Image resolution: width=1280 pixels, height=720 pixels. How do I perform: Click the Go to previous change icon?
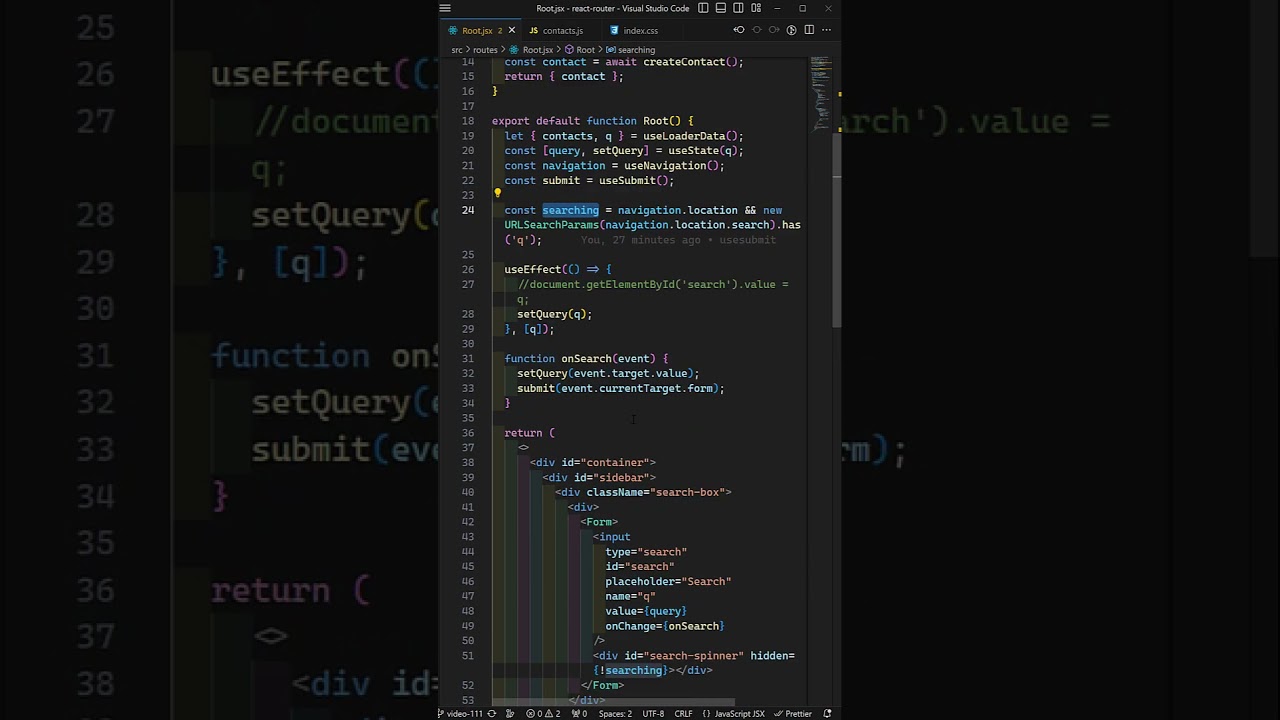(739, 30)
